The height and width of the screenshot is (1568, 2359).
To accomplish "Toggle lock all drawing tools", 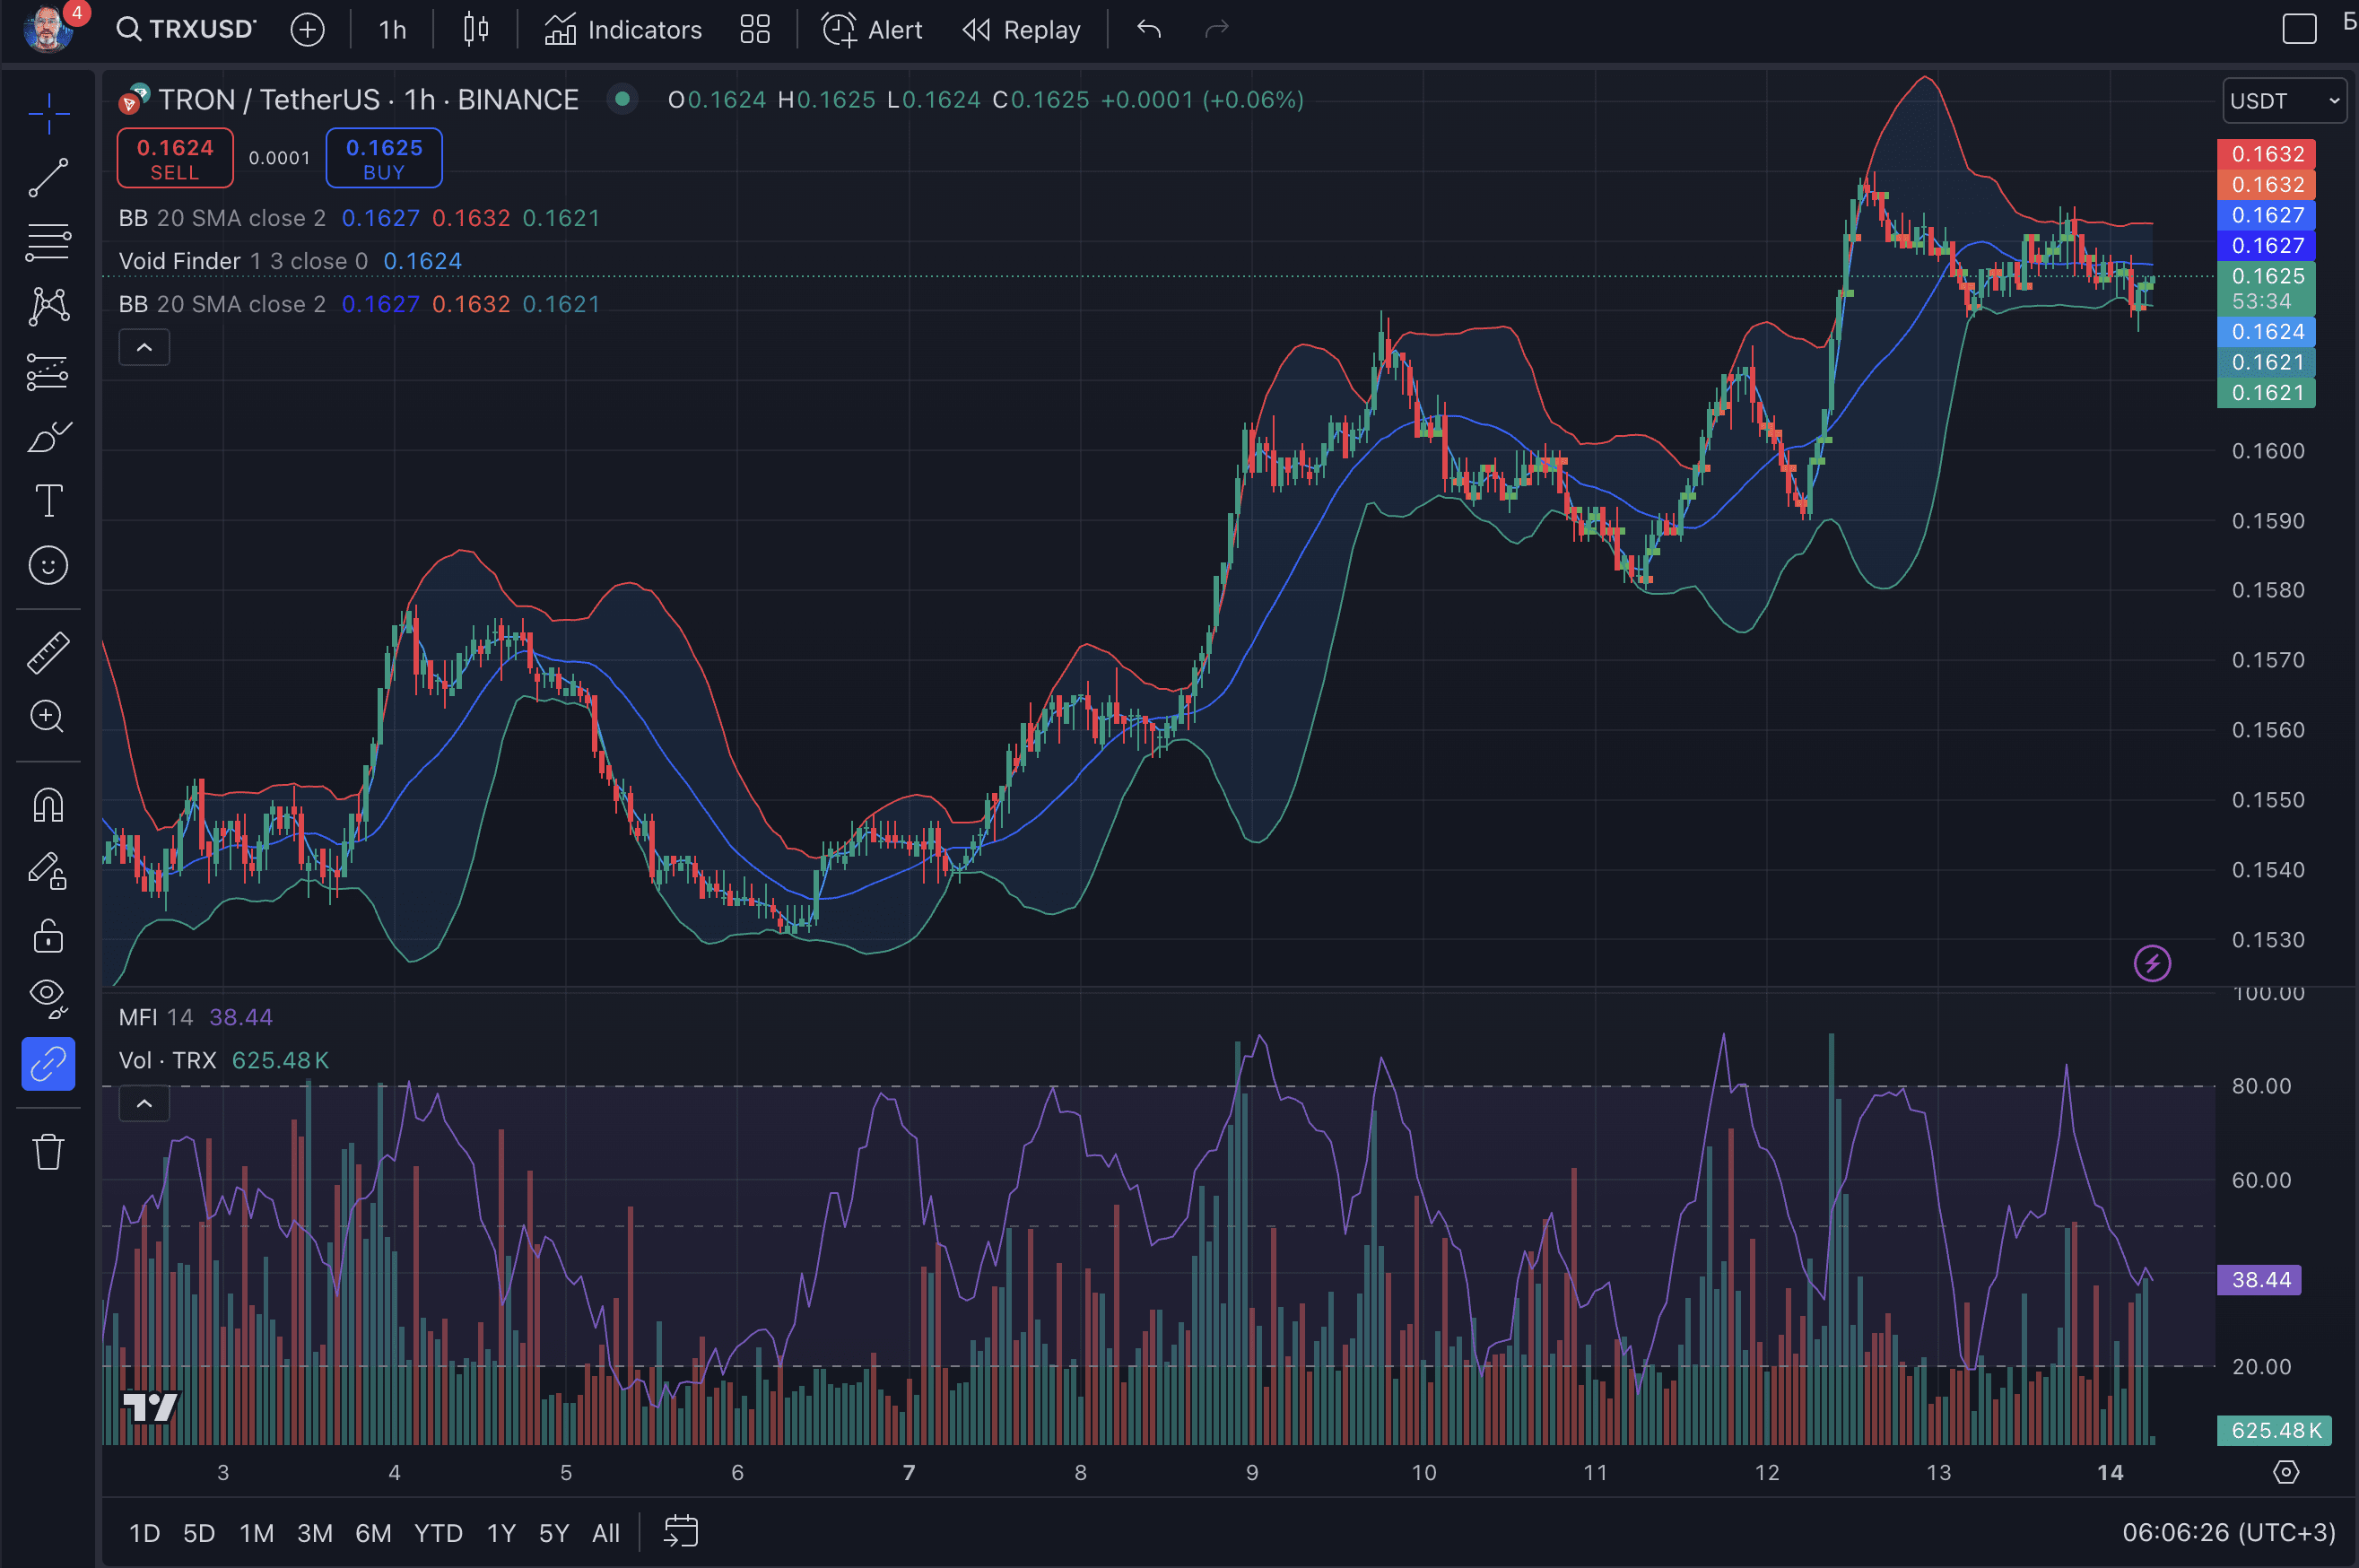I will point(48,937).
